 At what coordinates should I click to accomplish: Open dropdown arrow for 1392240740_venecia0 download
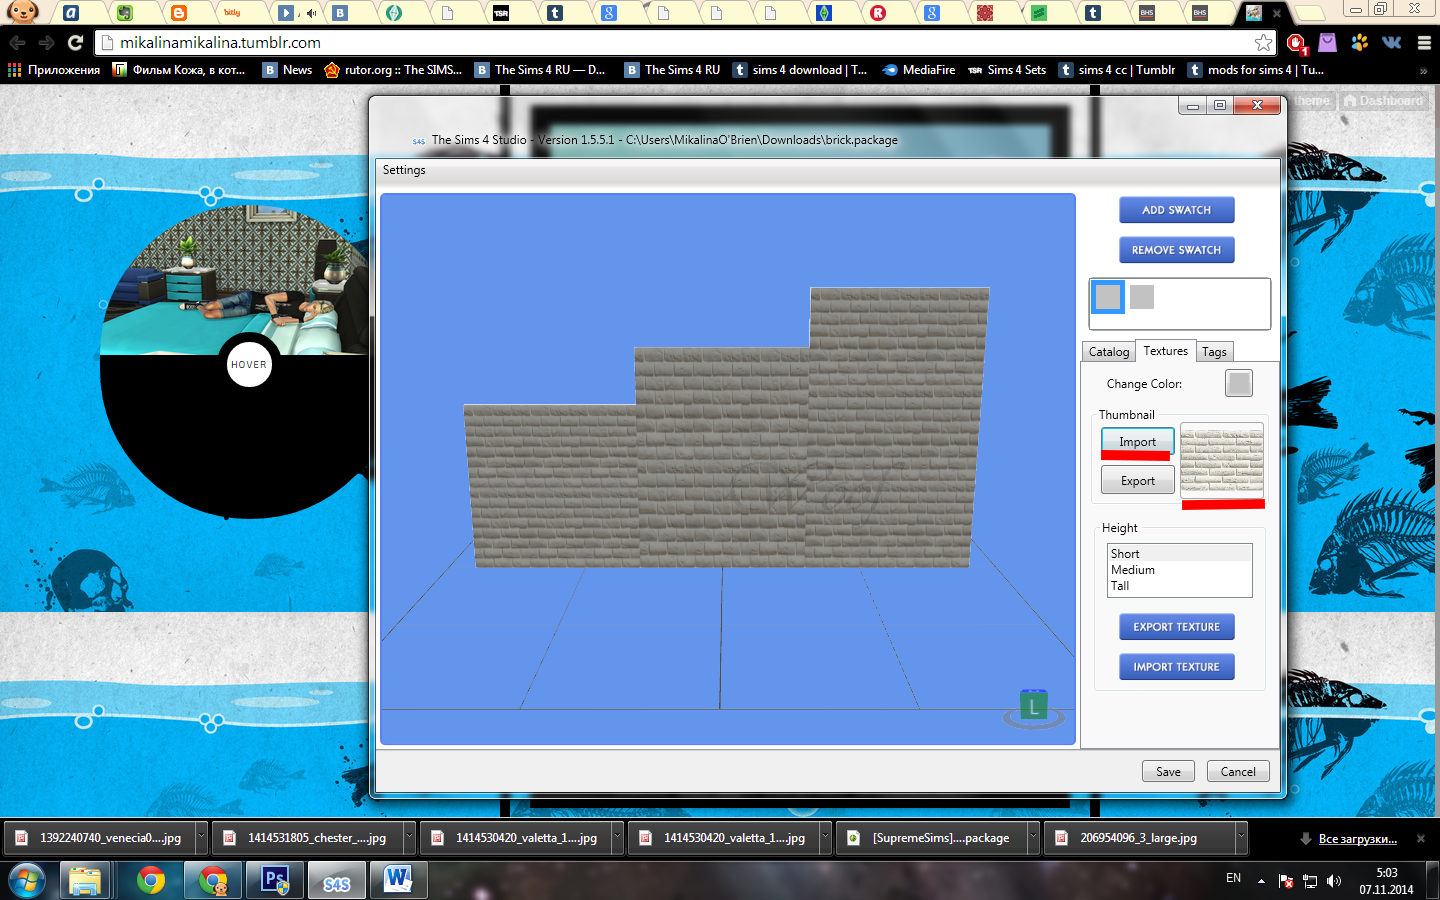(201, 838)
